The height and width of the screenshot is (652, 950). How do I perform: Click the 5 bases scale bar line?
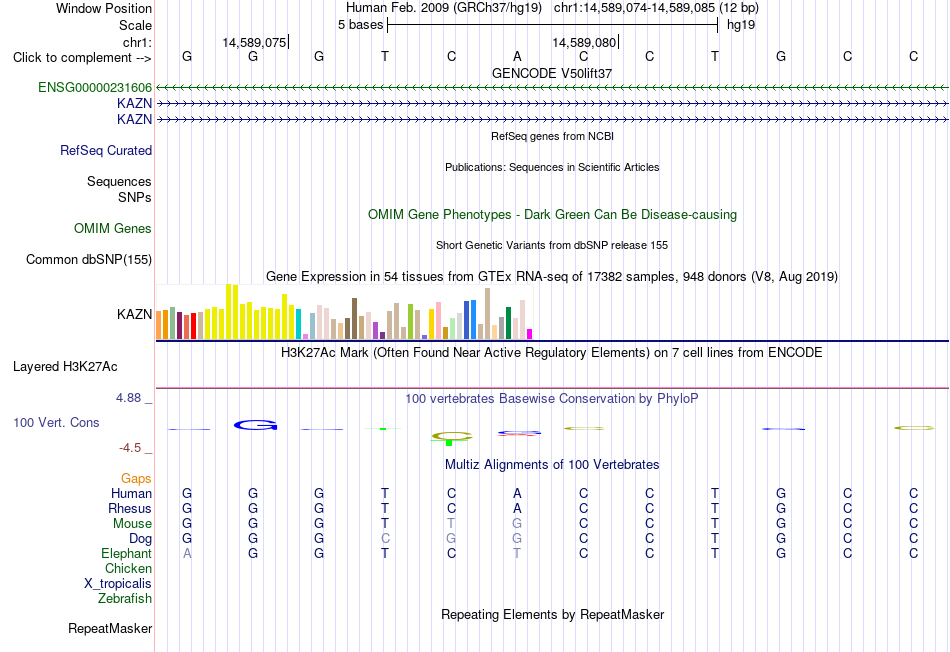click(553, 25)
